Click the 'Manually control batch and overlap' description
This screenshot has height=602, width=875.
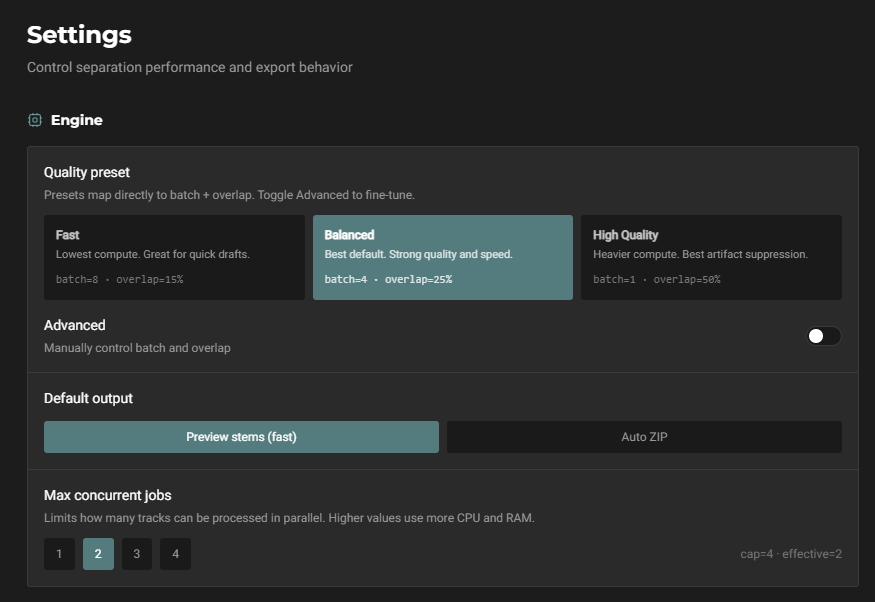coord(137,348)
